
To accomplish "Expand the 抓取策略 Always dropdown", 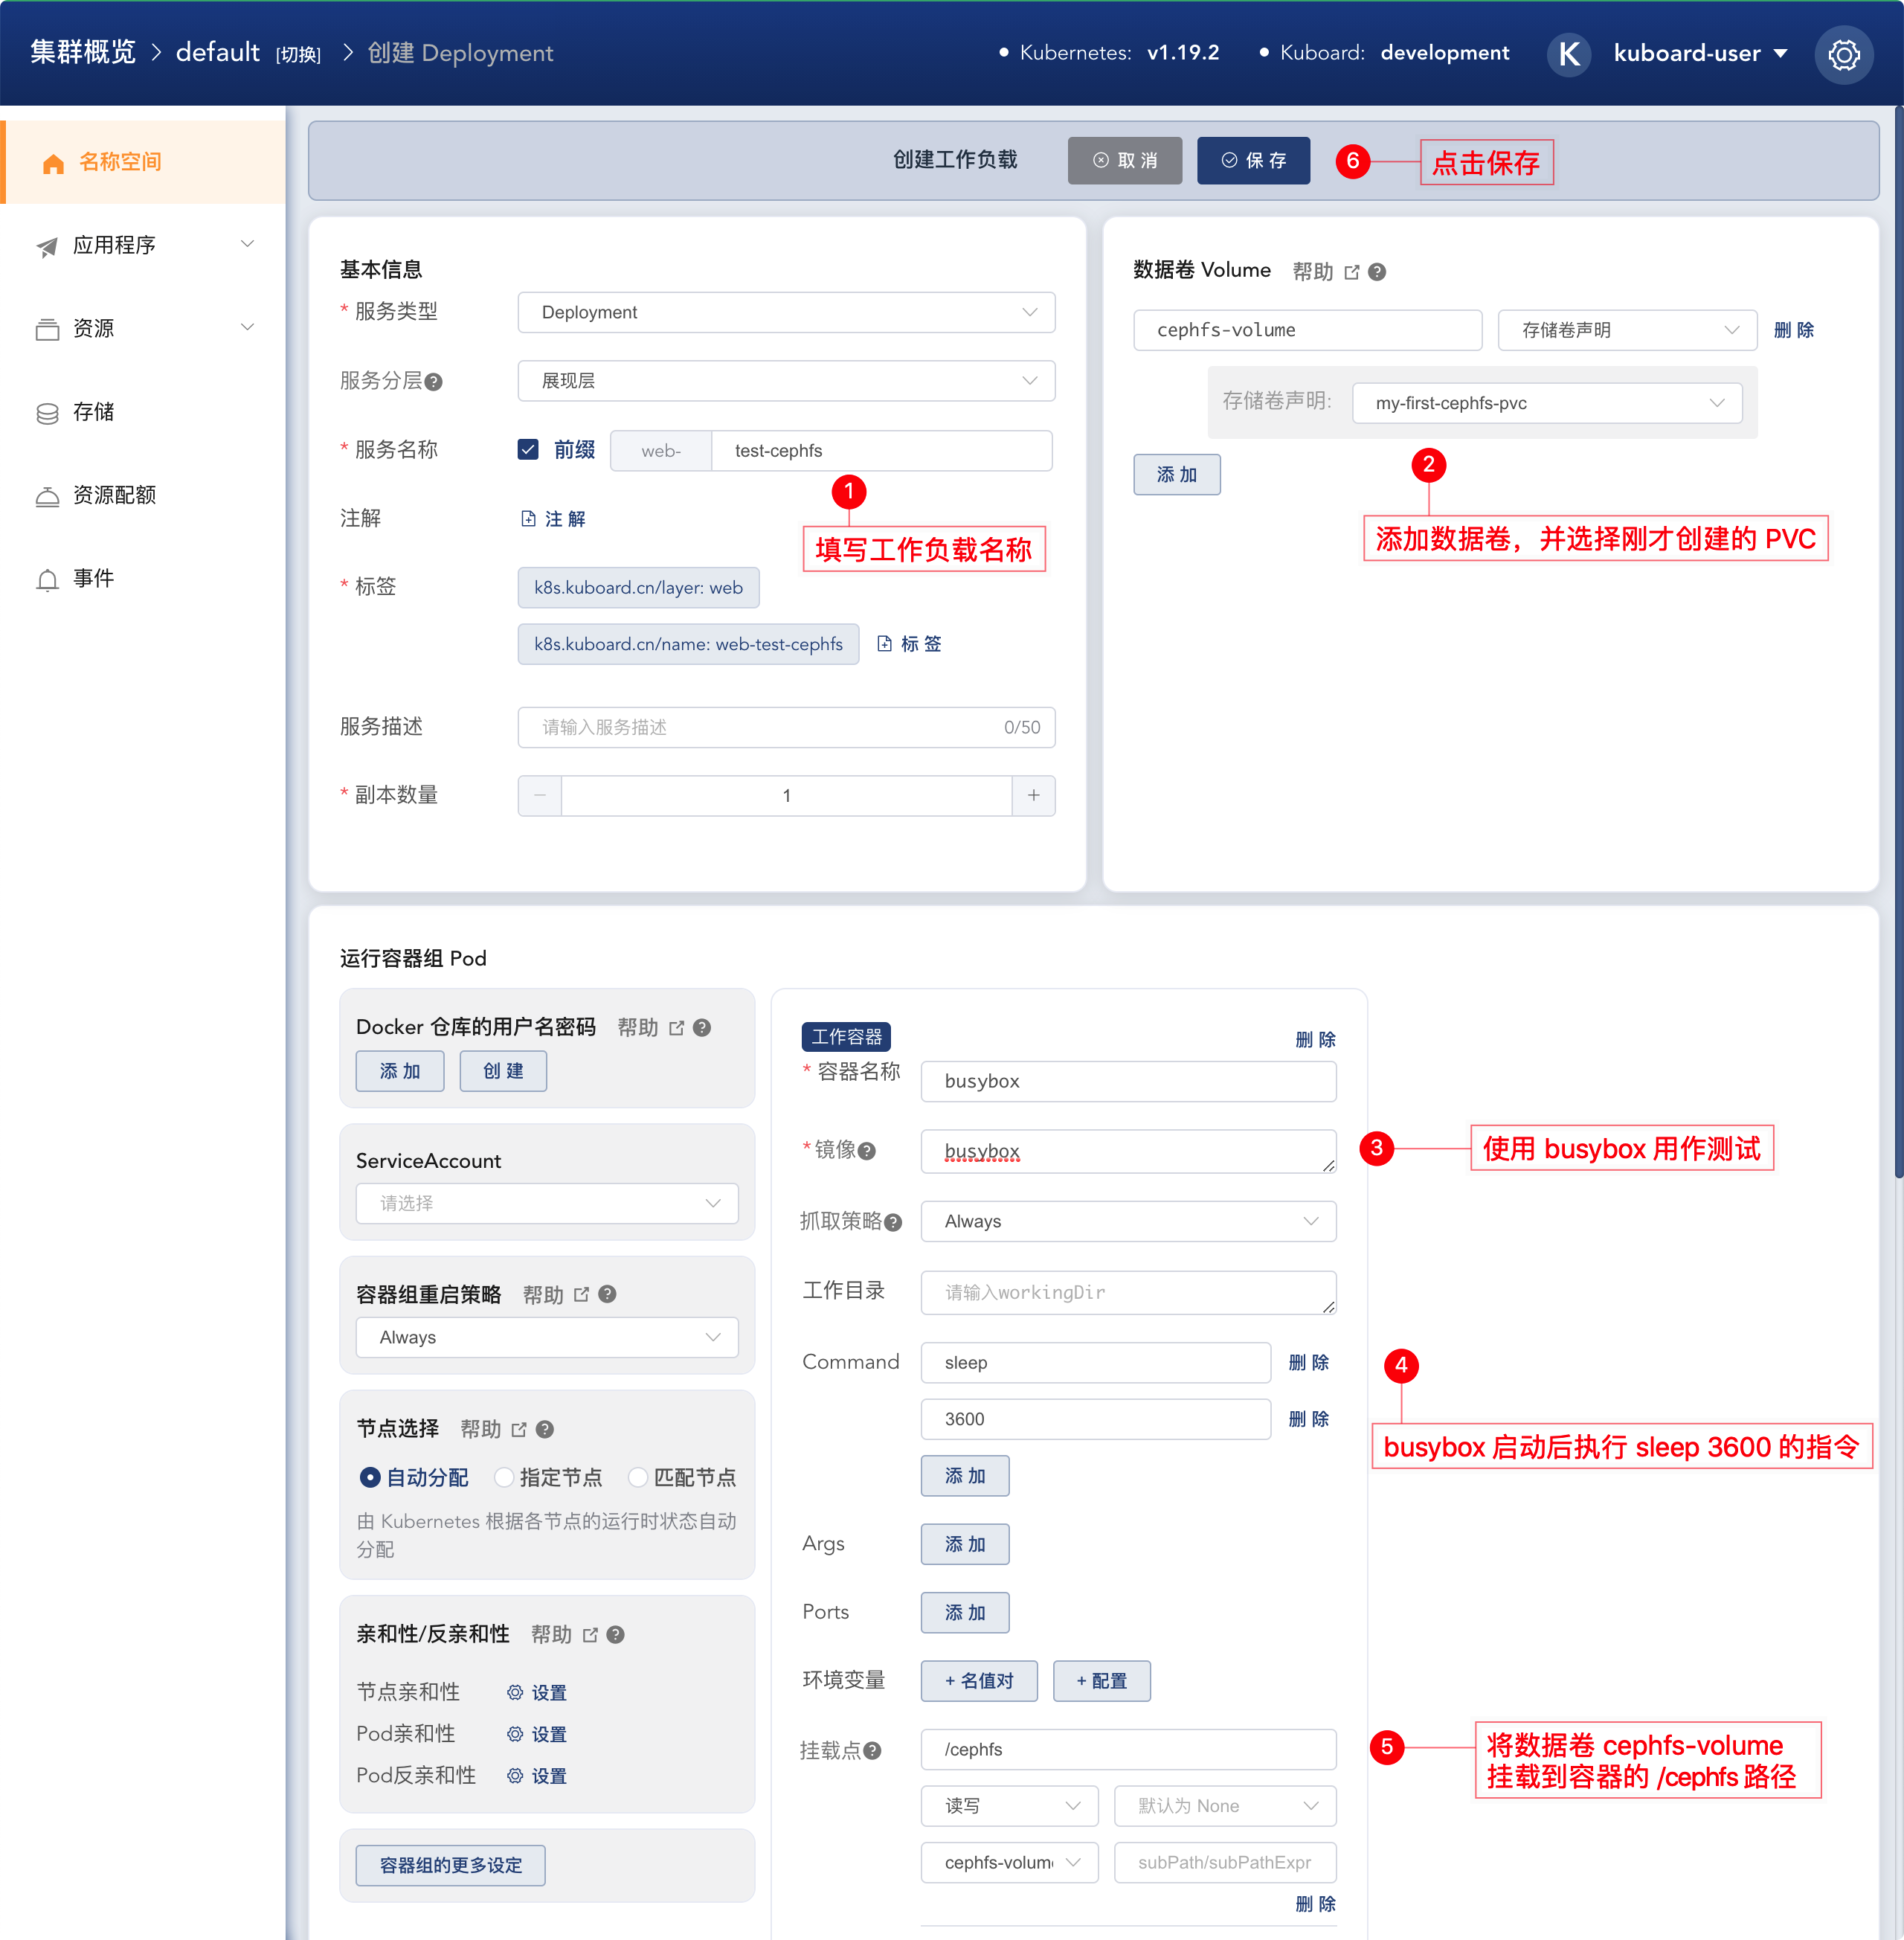I will 1128,1221.
